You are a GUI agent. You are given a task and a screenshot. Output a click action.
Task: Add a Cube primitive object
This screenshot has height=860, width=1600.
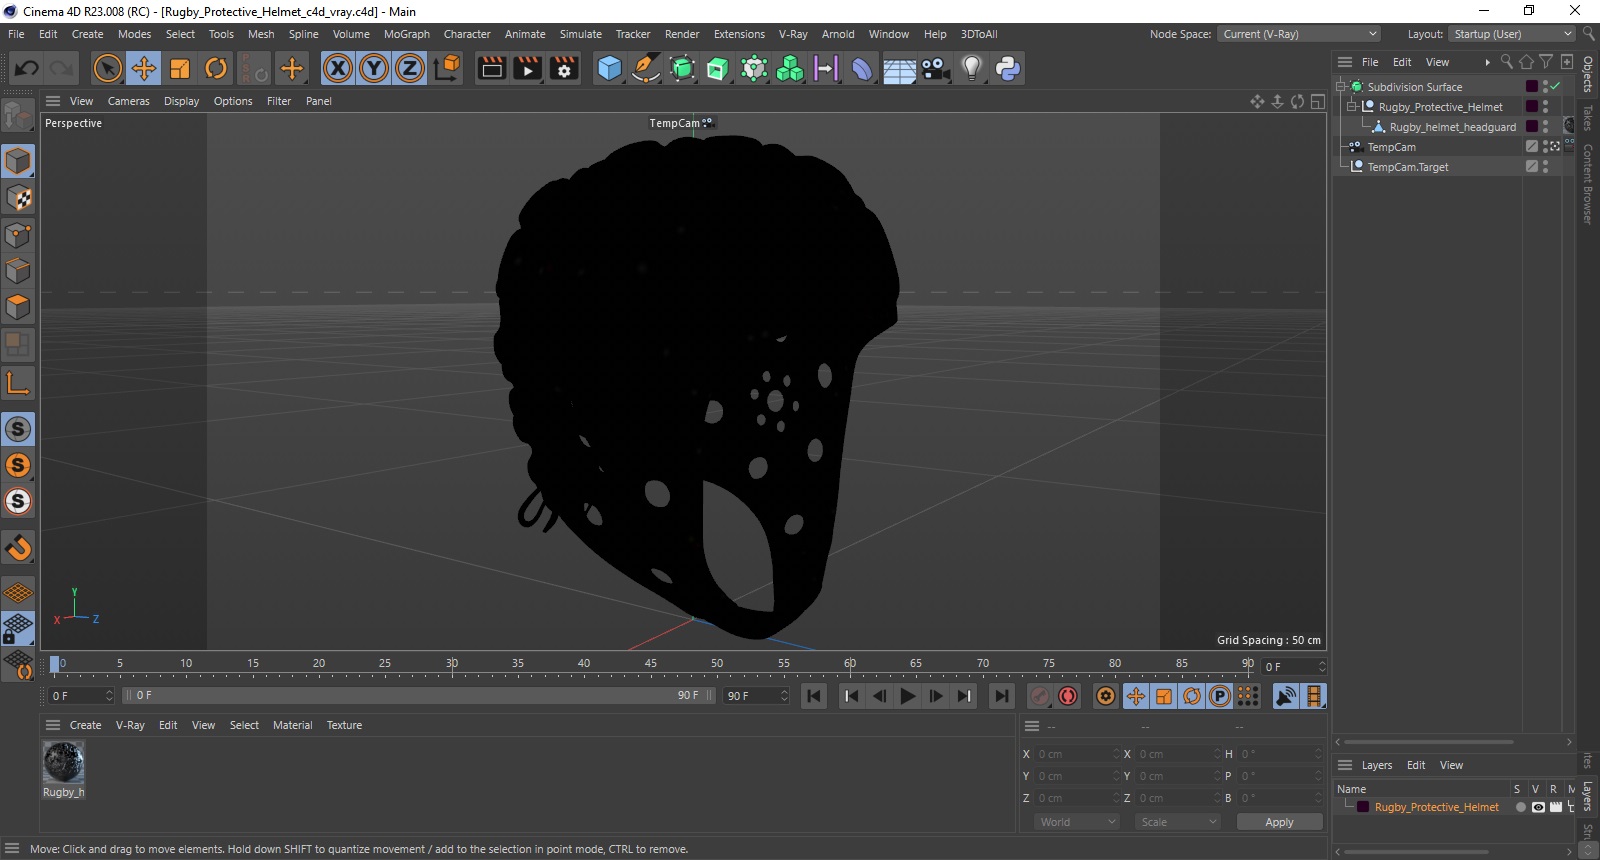(609, 68)
